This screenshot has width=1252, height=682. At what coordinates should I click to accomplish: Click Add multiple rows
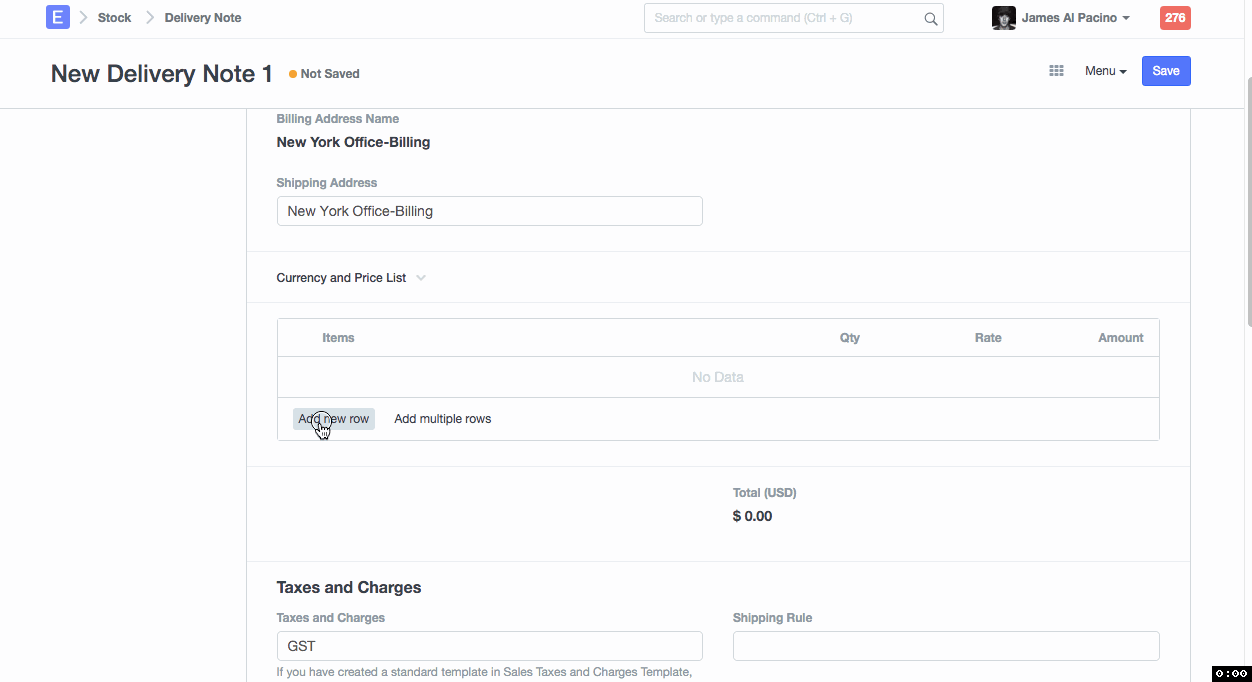pyautogui.click(x=442, y=419)
